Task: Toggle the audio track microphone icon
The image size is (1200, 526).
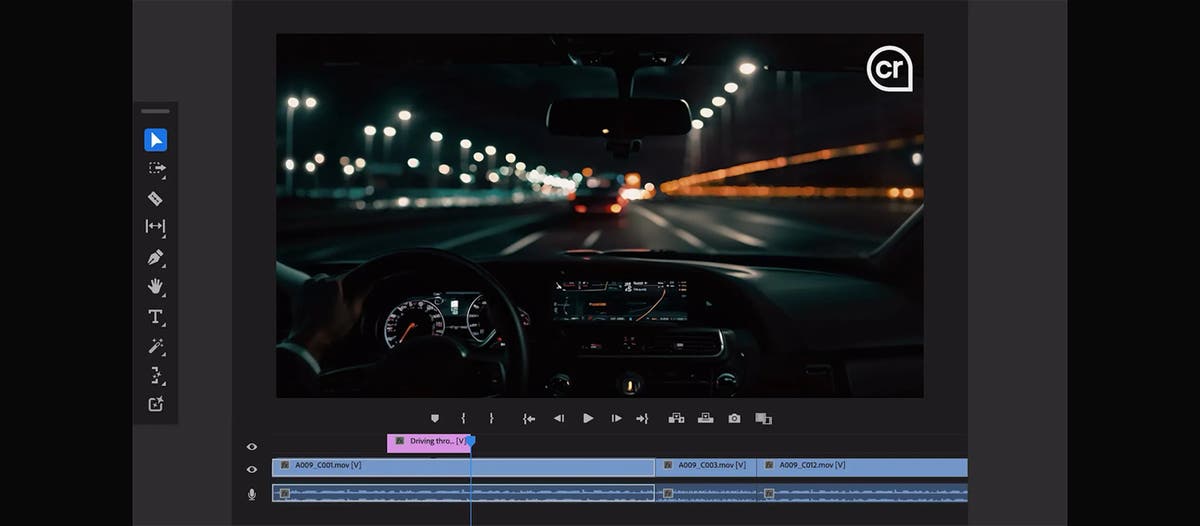Action: [x=252, y=494]
